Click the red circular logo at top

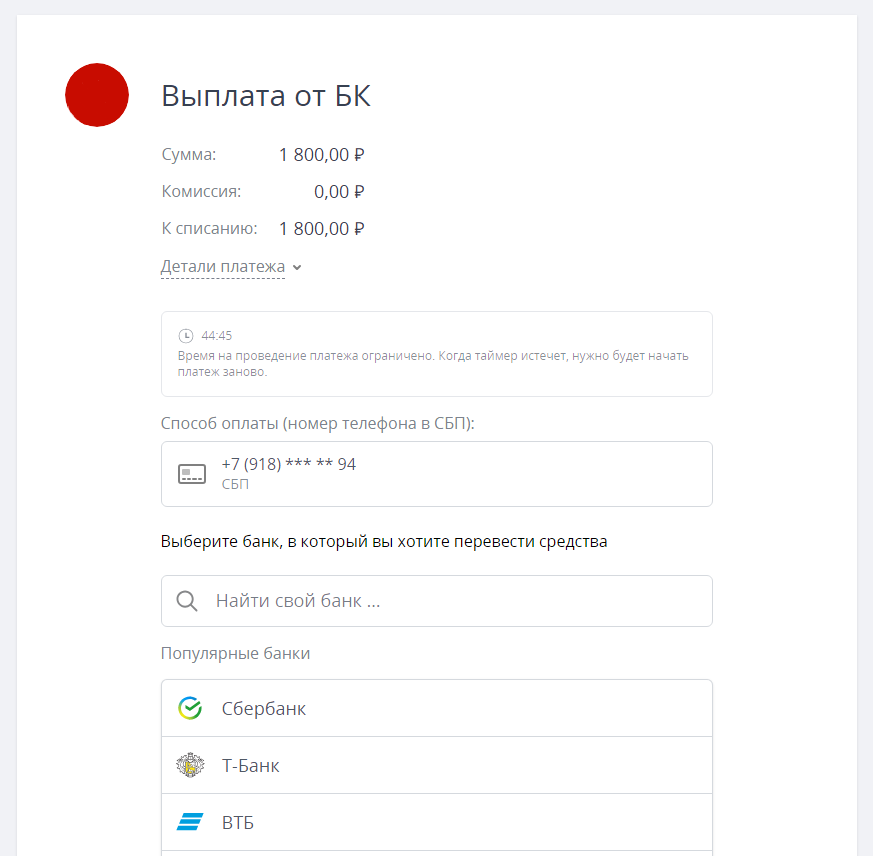pyautogui.click(x=97, y=95)
